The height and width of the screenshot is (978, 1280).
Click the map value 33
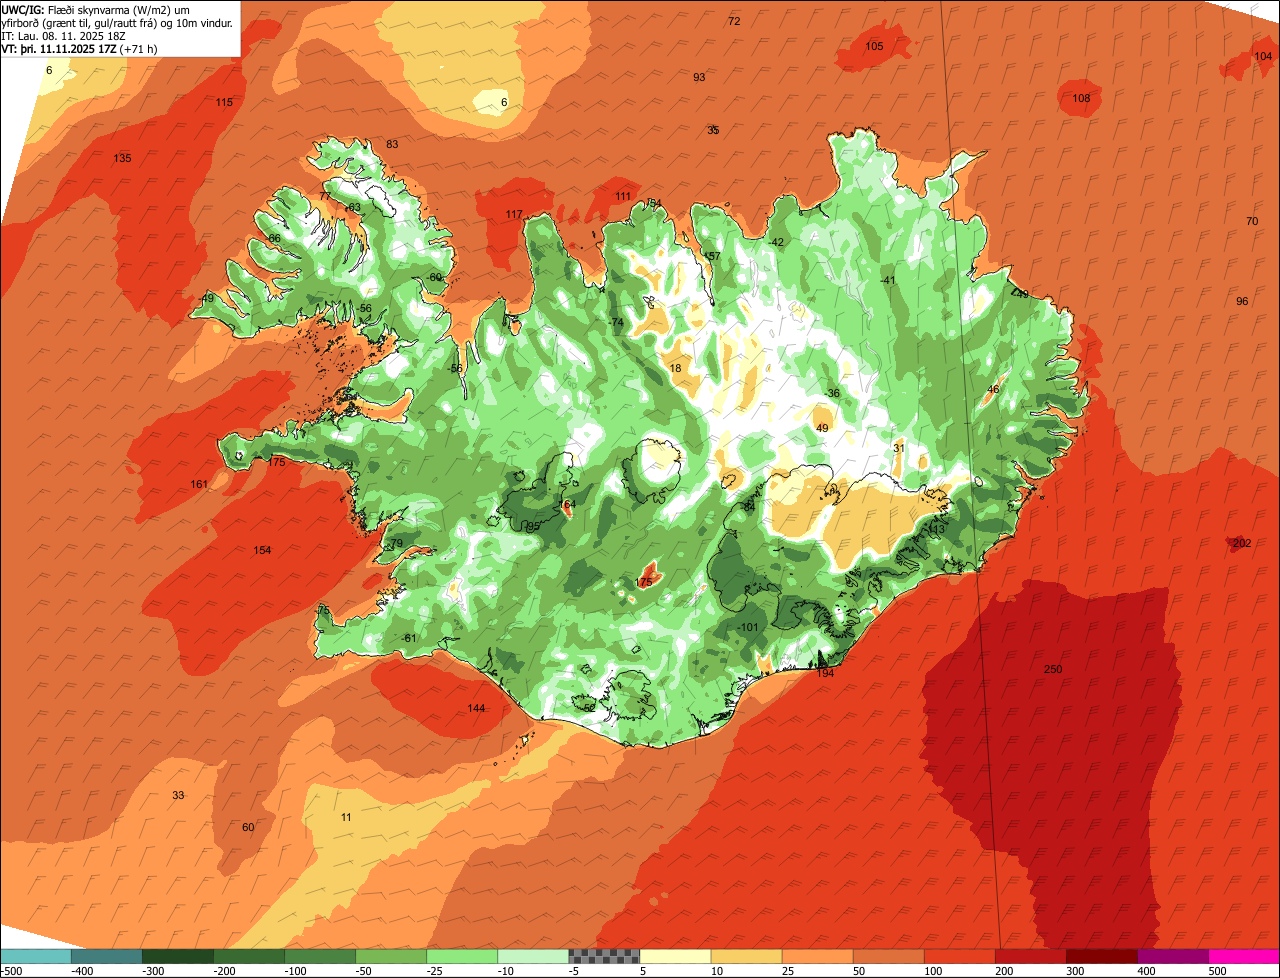click(x=178, y=795)
